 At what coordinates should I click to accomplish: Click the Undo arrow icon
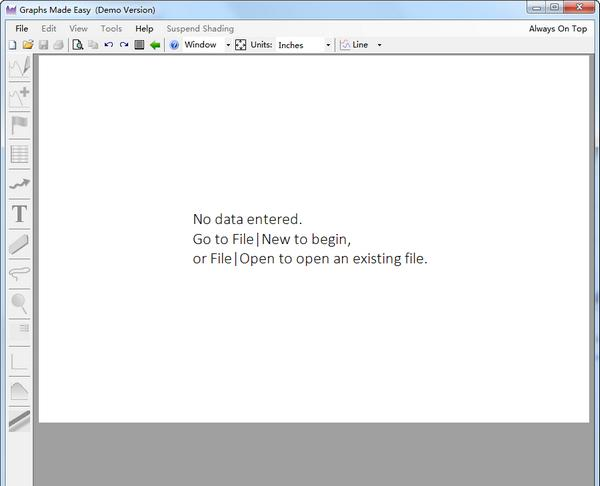point(109,45)
